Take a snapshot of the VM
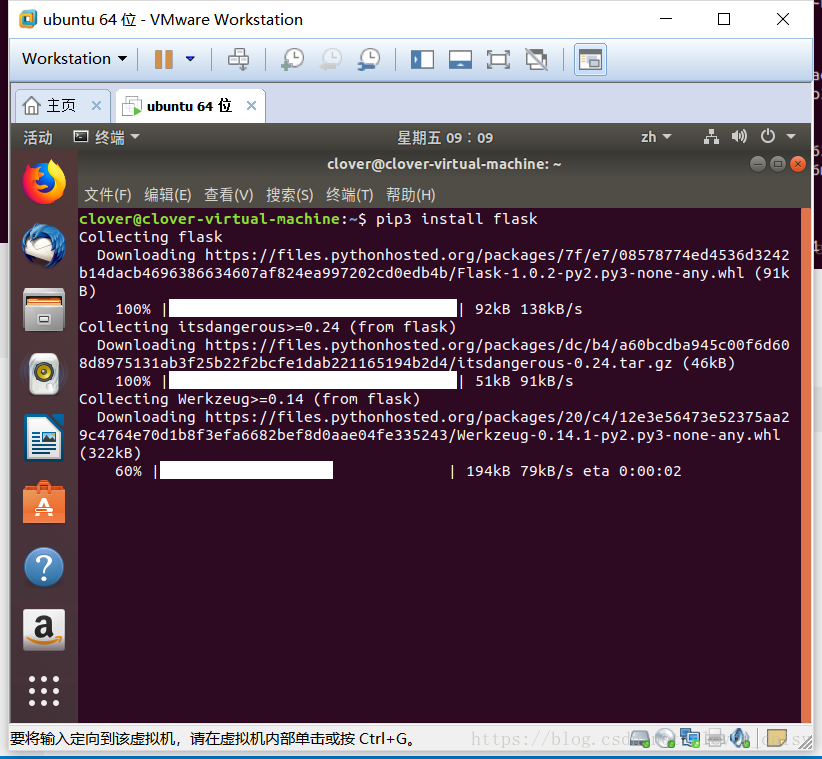 click(292, 59)
